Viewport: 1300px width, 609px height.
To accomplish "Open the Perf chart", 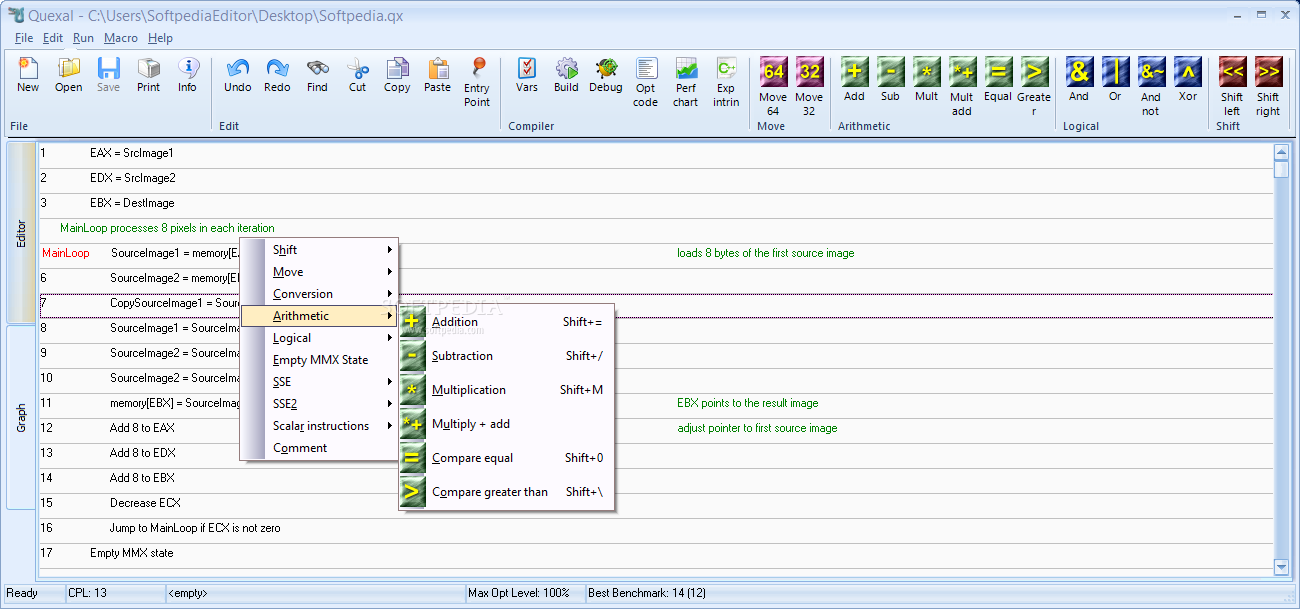I will point(686,82).
